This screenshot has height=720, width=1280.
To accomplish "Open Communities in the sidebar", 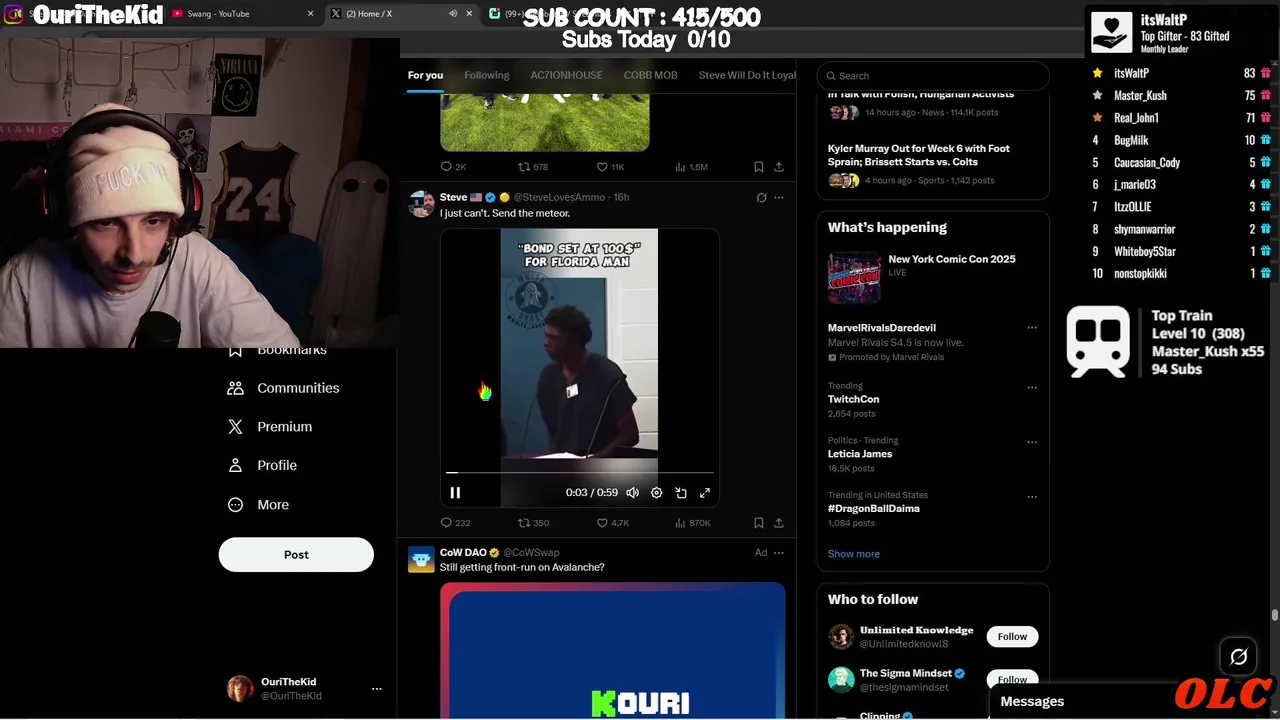I will coord(283,388).
